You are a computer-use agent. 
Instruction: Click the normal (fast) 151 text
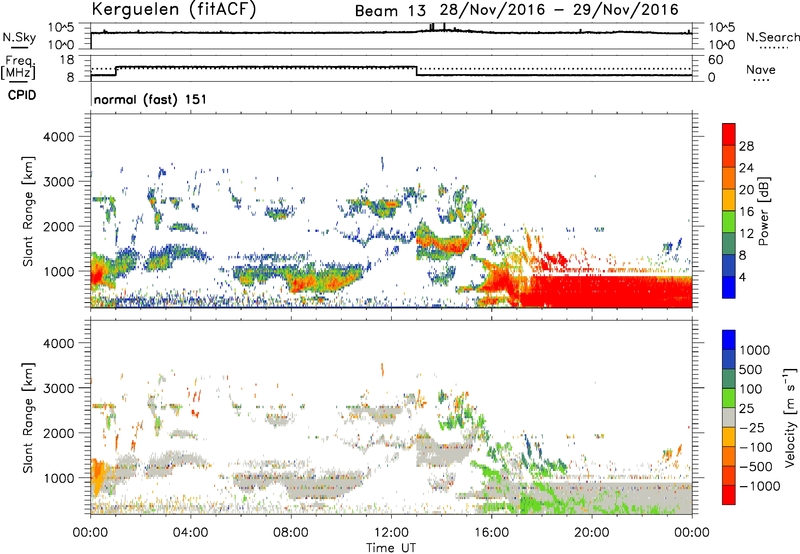pos(150,99)
